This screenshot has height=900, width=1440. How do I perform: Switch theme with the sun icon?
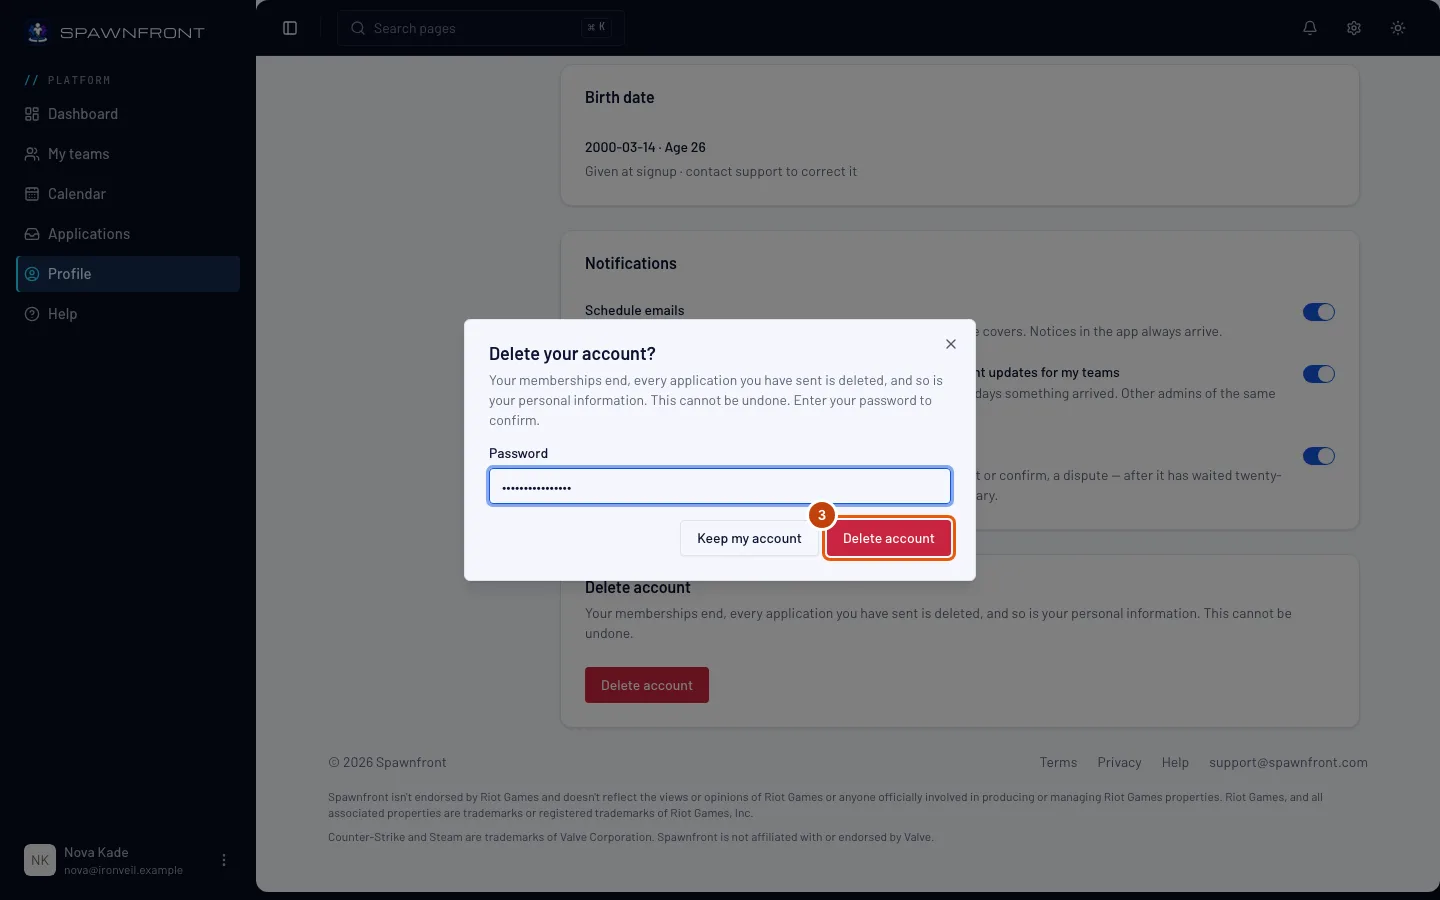pyautogui.click(x=1398, y=28)
